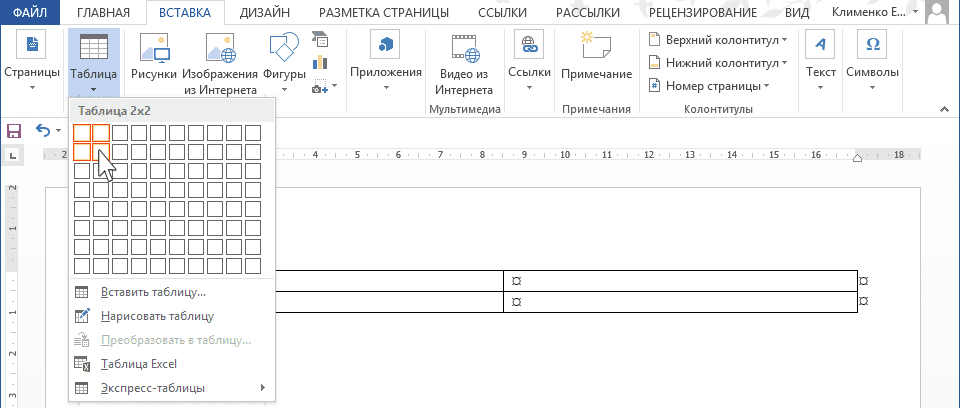Switch to the РЕЦЕНЗИРОВАНИЕ tab

(703, 12)
